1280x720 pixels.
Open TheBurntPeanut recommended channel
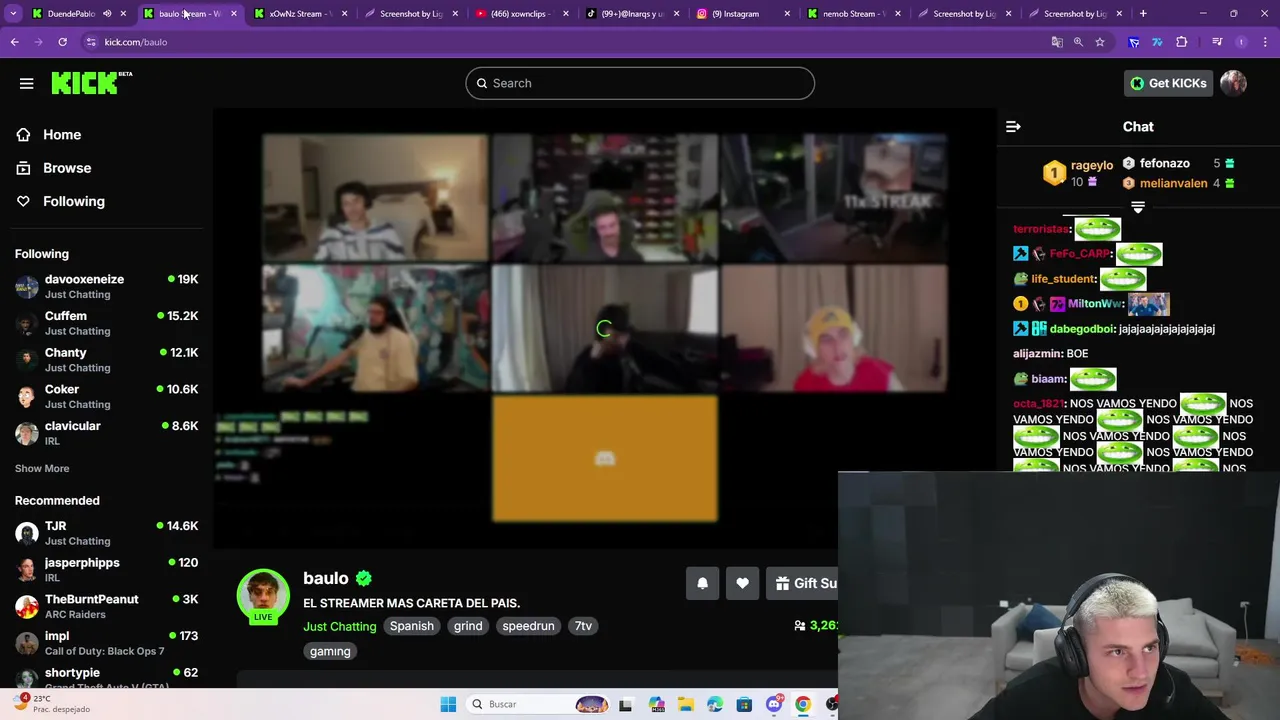point(106,606)
